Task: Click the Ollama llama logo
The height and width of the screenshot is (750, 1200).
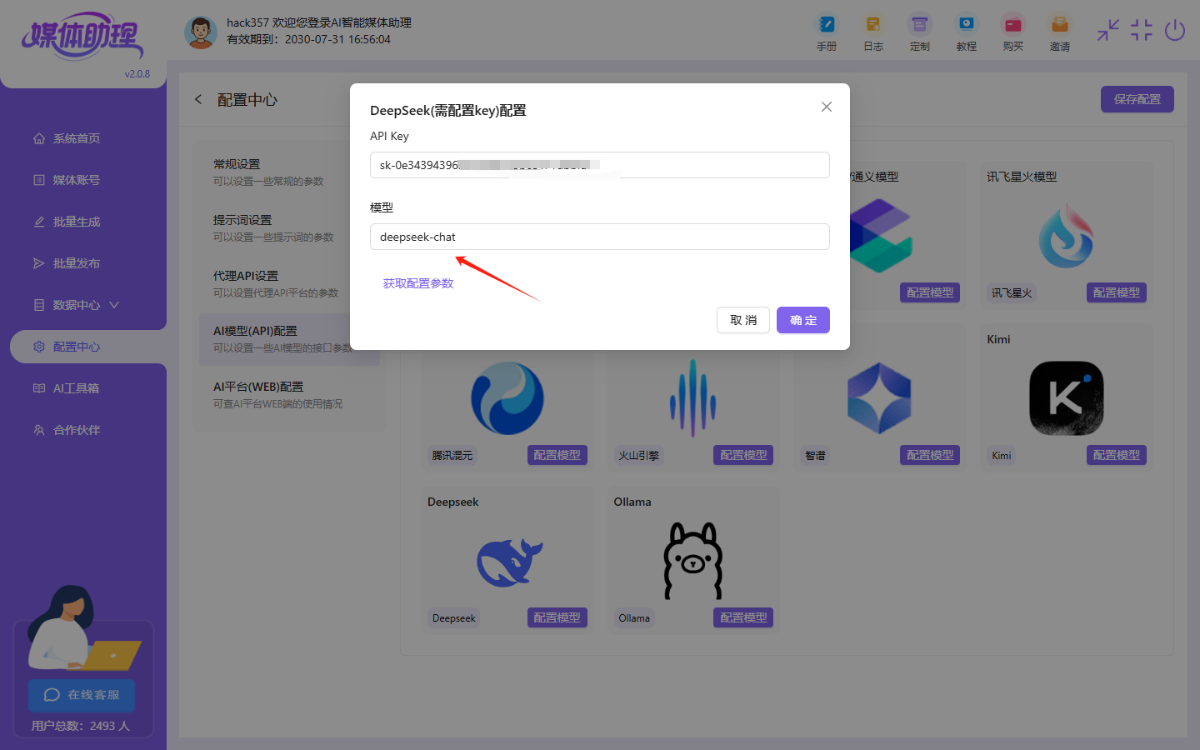Action: tap(692, 560)
